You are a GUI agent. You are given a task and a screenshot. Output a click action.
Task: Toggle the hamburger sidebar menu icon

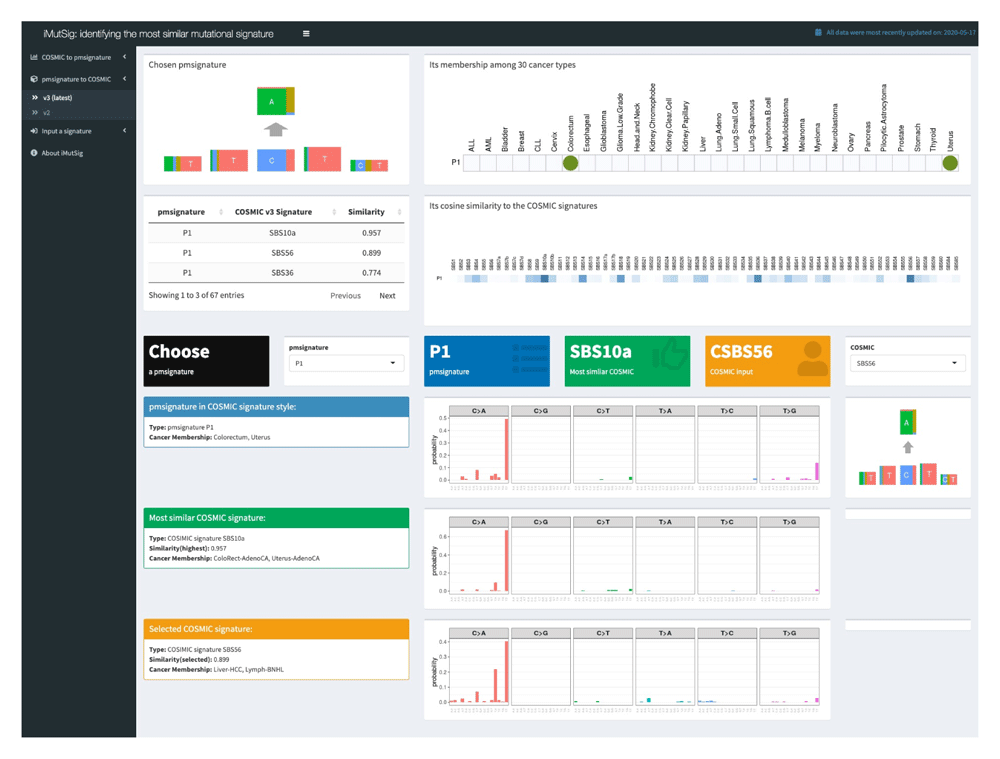click(306, 34)
